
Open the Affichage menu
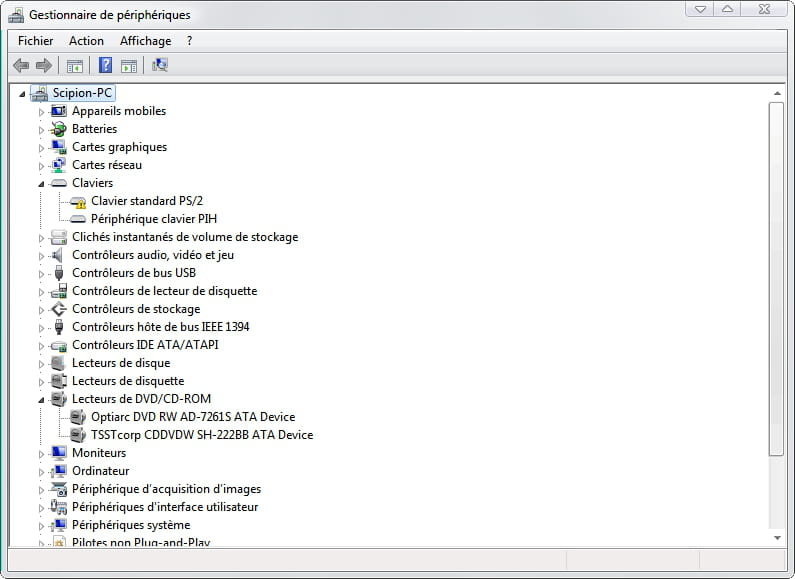145,41
